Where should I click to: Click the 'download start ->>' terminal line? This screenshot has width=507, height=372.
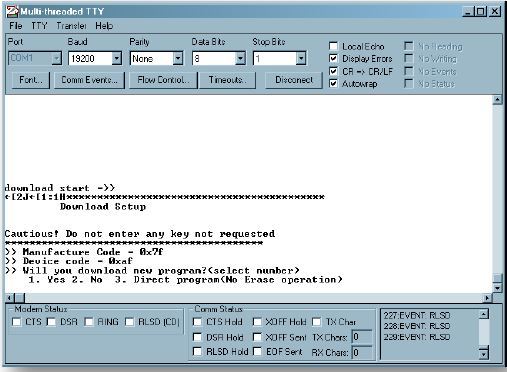coord(60,188)
